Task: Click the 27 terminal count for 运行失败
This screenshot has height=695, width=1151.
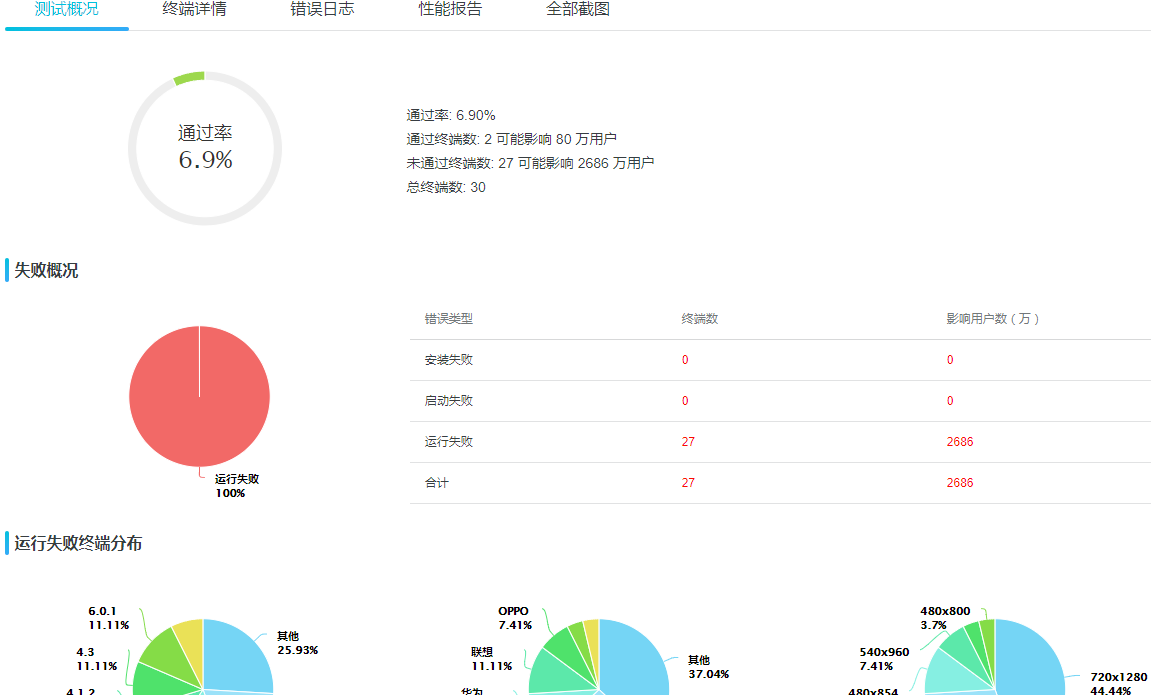Action: click(x=688, y=442)
